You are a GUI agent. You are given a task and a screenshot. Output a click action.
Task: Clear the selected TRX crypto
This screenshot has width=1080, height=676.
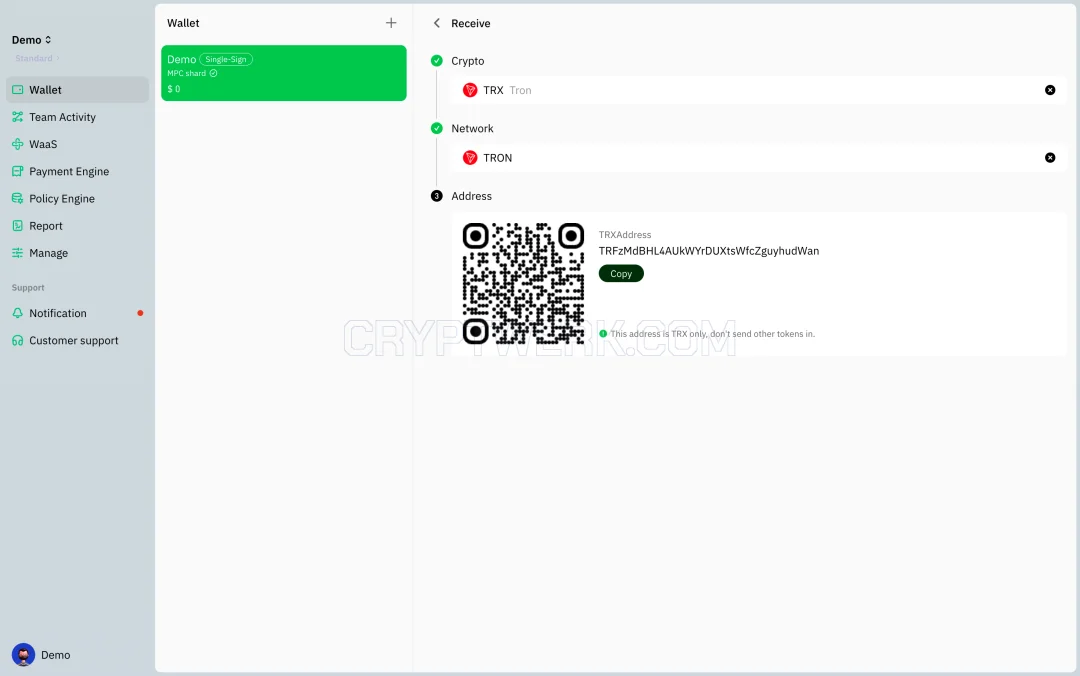click(1050, 90)
